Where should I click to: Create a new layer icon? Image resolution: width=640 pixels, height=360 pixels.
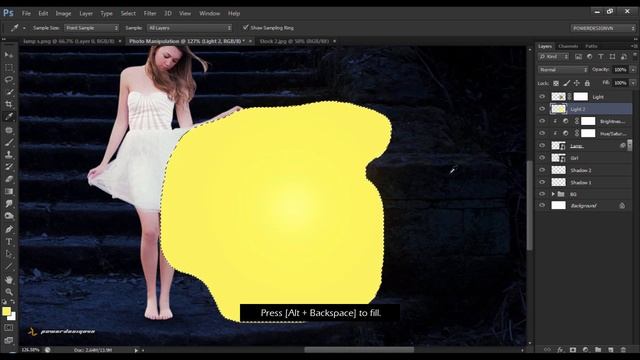coord(611,350)
